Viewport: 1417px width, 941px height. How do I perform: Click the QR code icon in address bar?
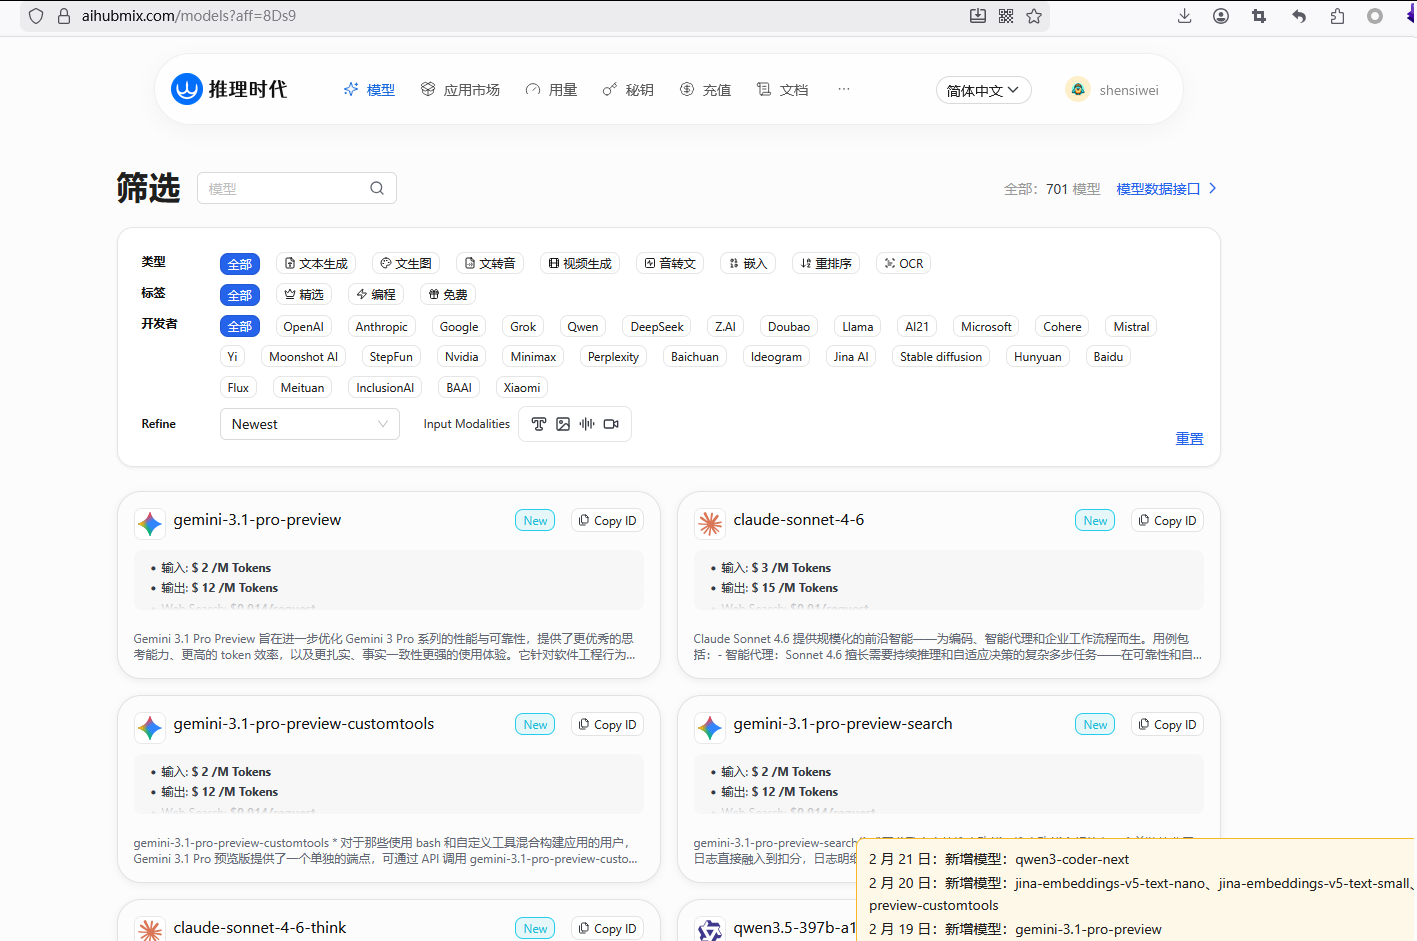click(1006, 16)
